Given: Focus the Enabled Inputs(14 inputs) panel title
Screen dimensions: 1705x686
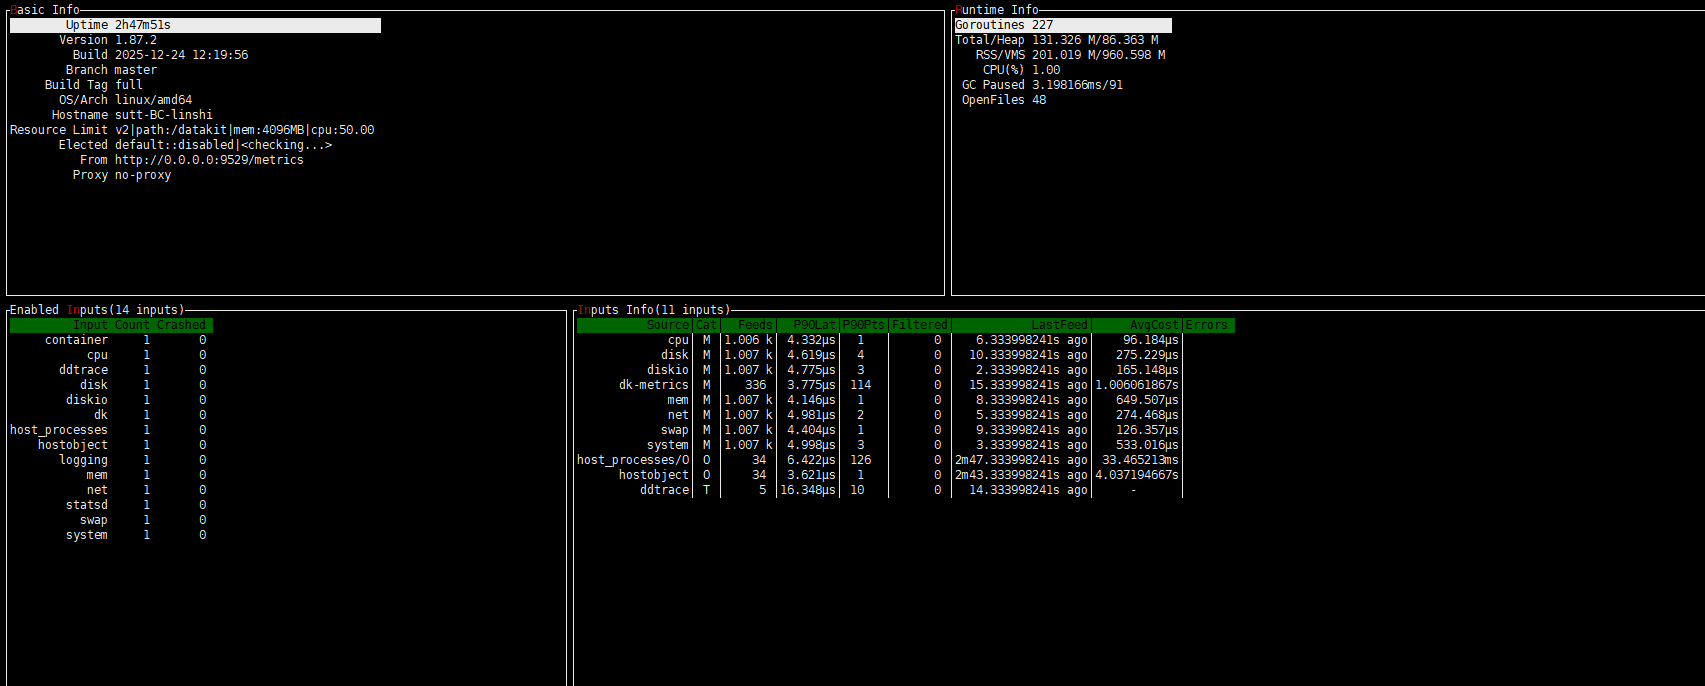Looking at the screenshot, I should point(97,310).
